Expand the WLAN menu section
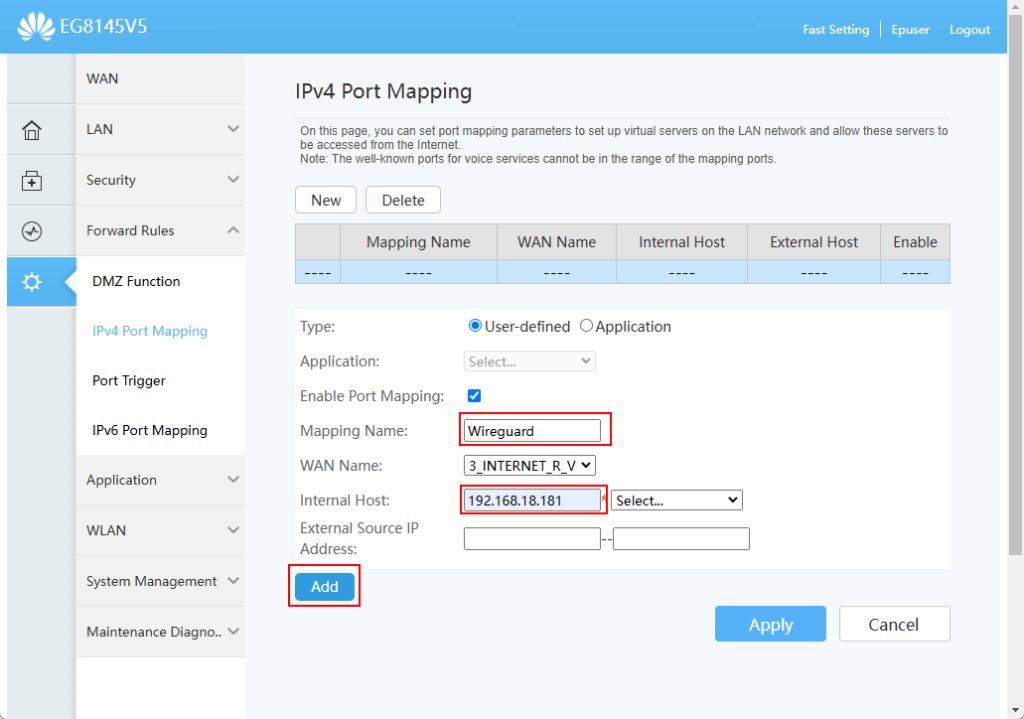 point(162,530)
